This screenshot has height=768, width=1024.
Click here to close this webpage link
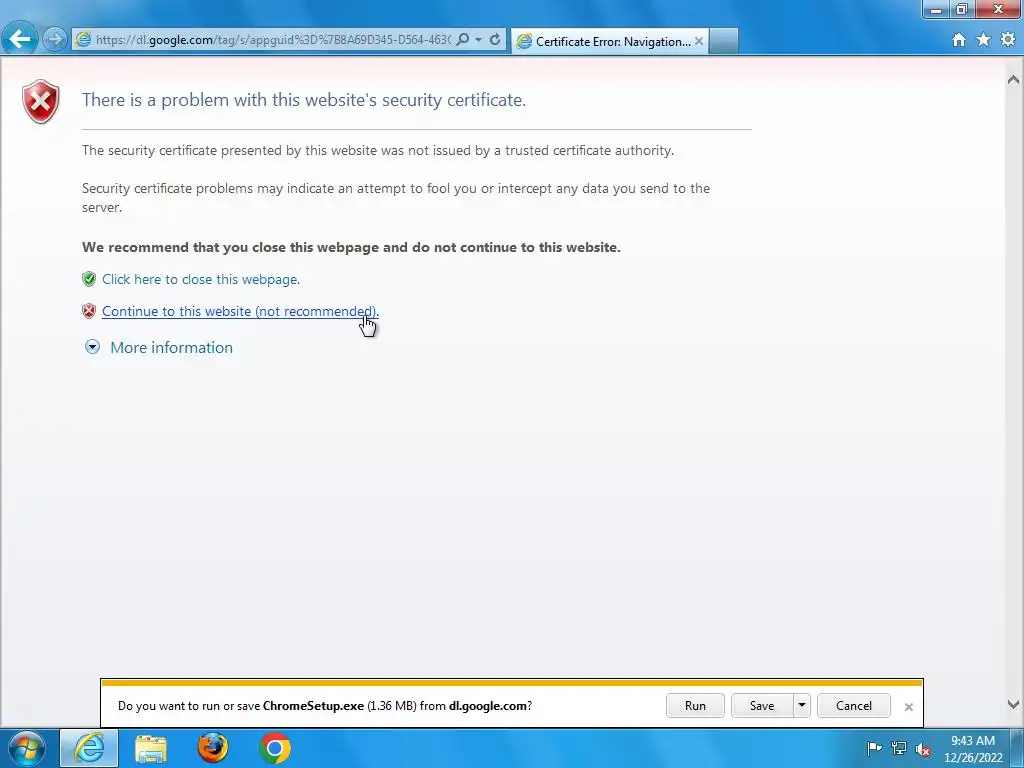[x=200, y=280]
